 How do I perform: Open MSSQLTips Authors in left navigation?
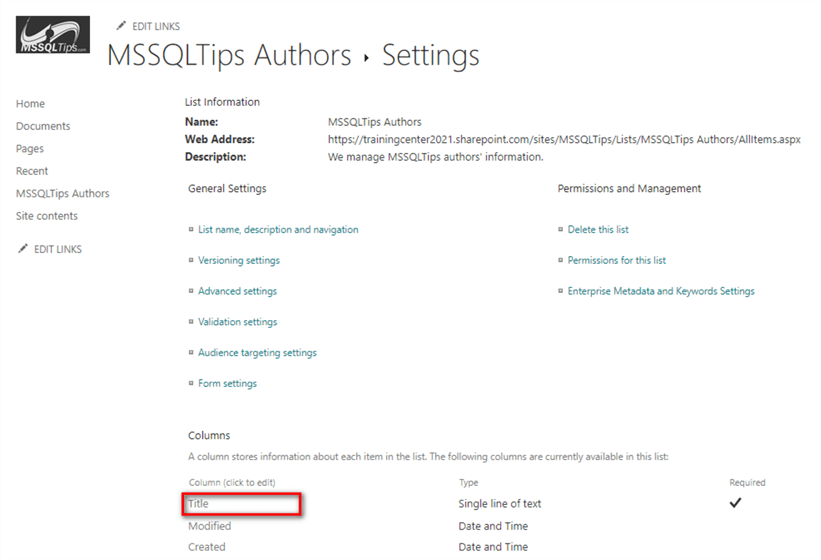coord(63,194)
